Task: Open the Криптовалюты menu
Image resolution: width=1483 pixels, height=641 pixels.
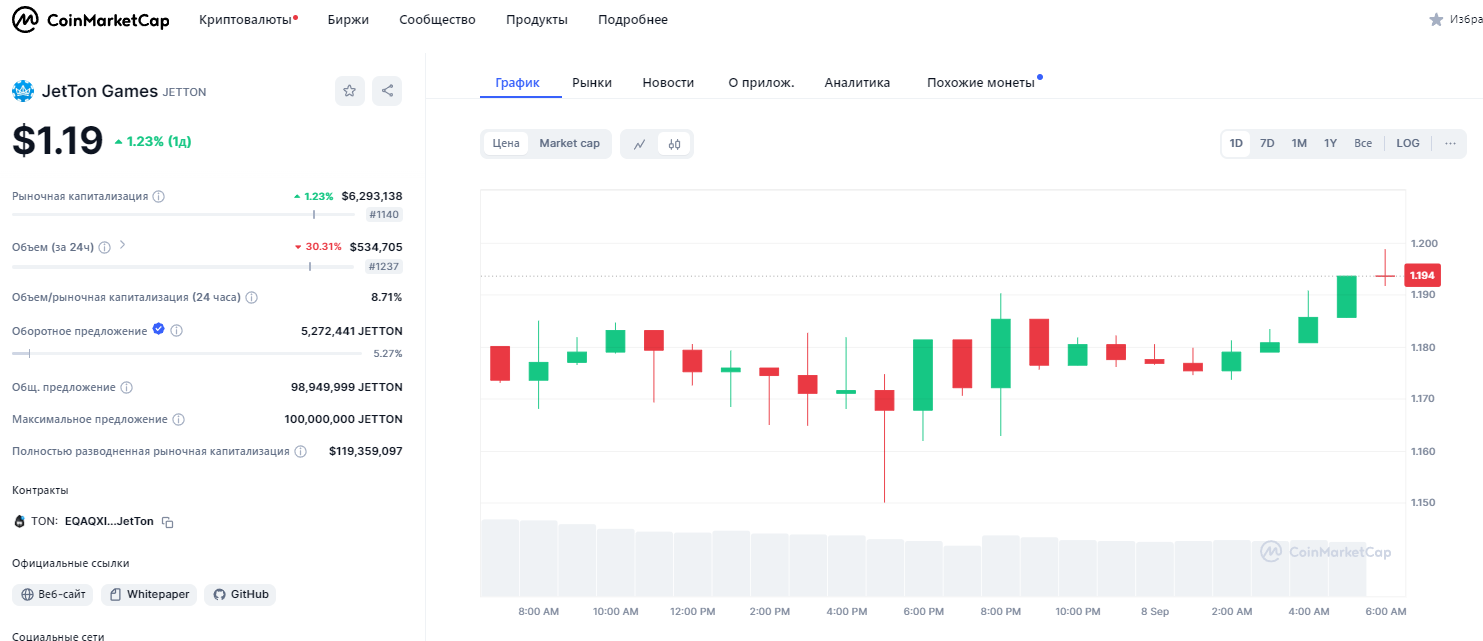Action: pos(247,20)
